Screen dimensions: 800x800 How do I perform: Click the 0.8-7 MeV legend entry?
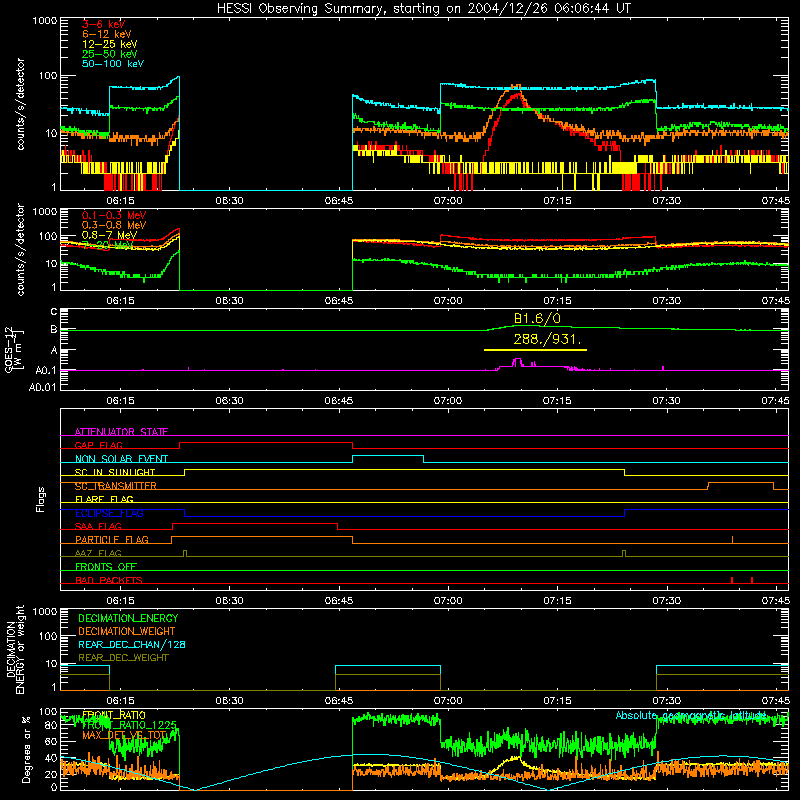click(109, 235)
